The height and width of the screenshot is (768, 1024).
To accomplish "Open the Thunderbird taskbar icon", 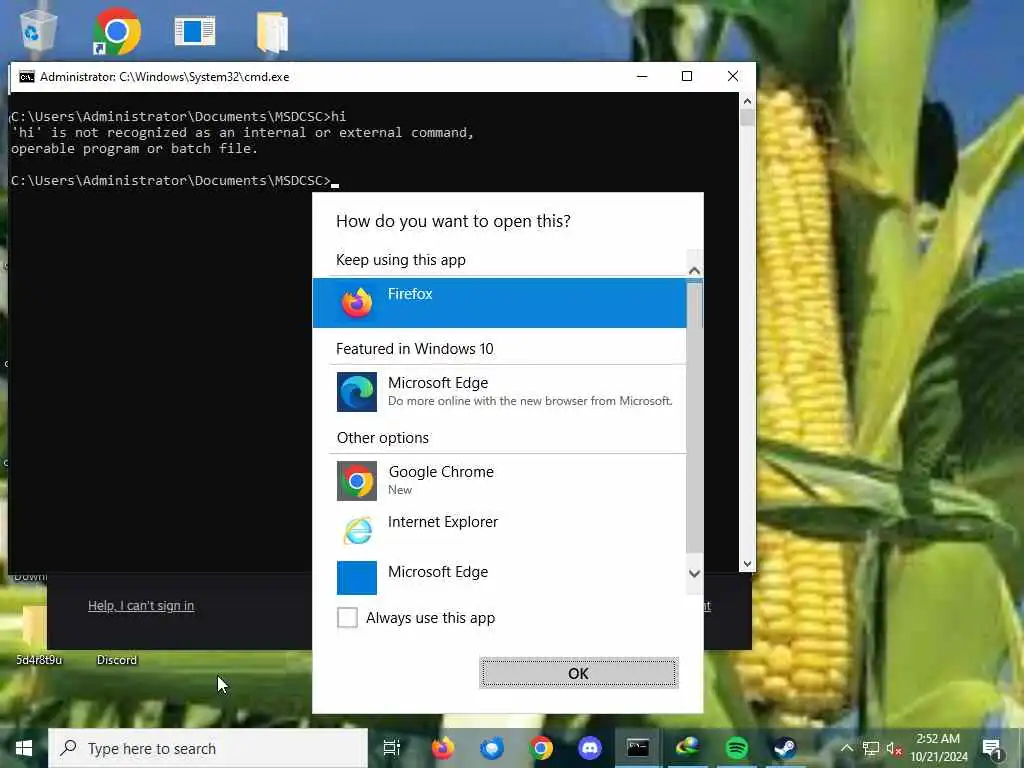I will click(x=492, y=748).
